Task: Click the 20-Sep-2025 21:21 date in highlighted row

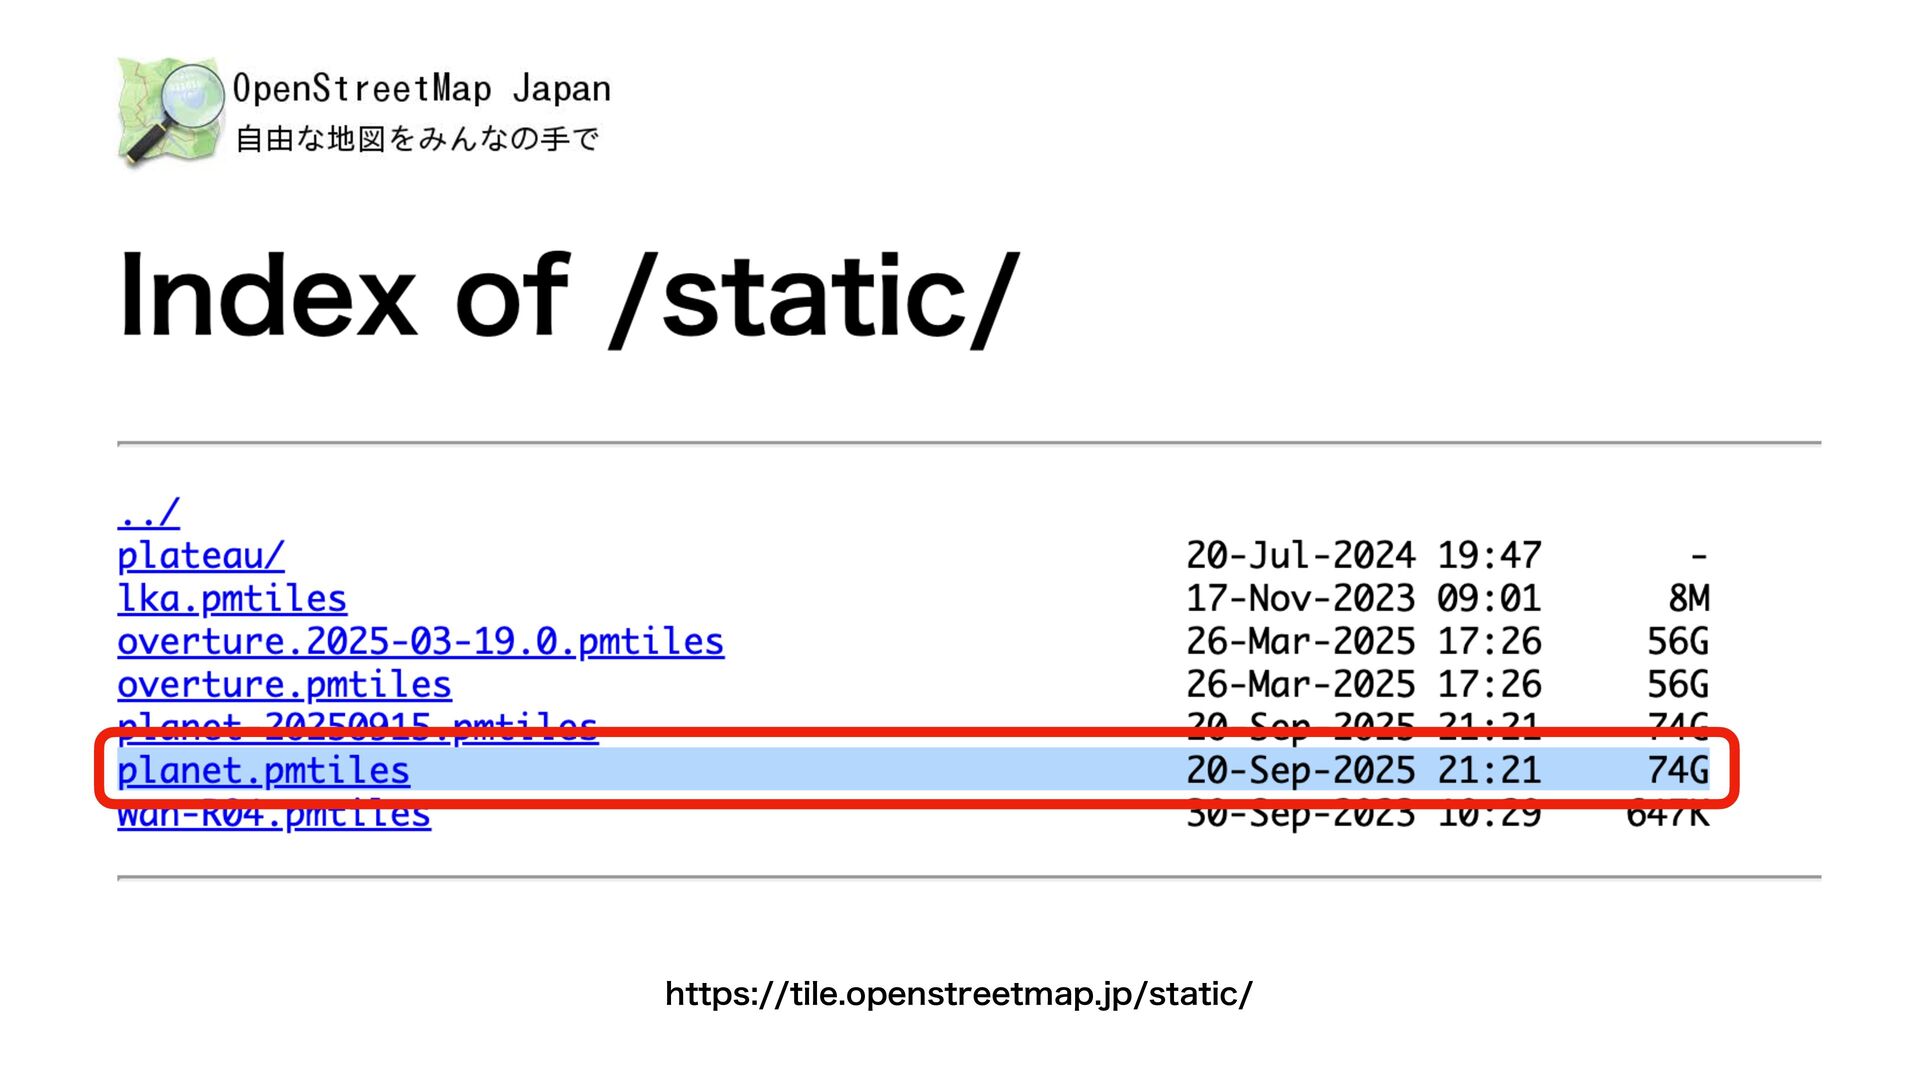Action: click(x=1363, y=771)
